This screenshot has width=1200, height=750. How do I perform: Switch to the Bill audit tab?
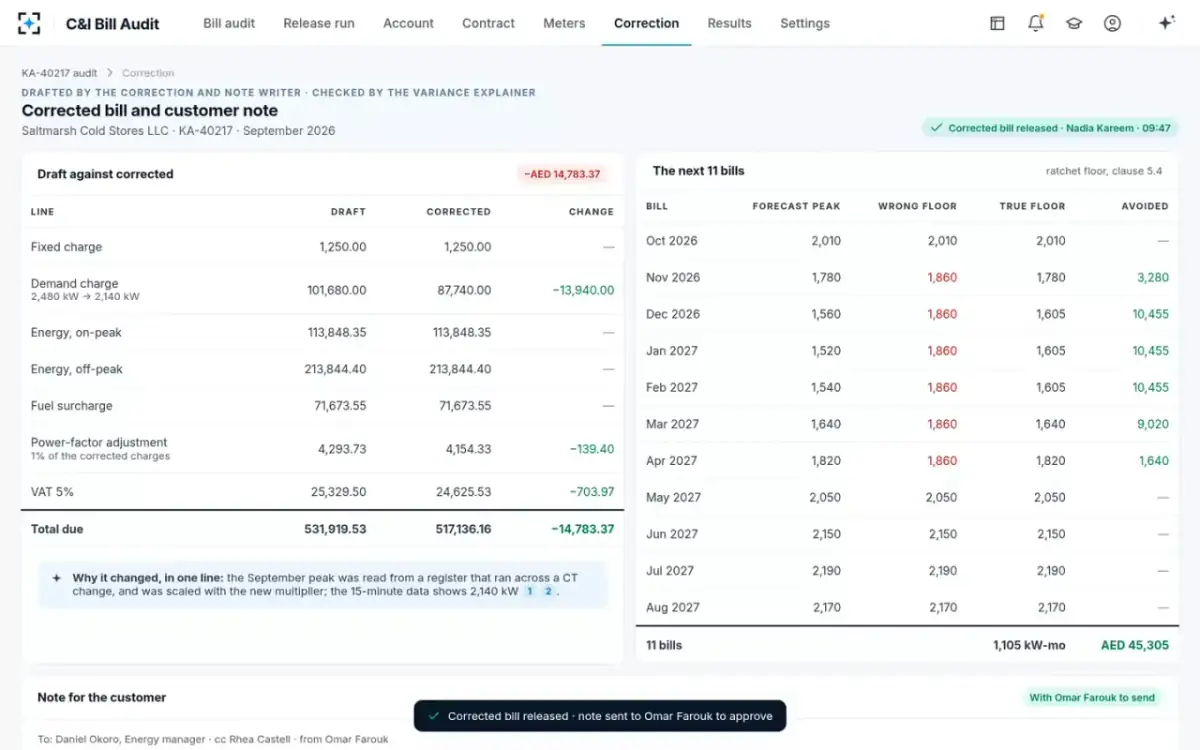point(229,23)
